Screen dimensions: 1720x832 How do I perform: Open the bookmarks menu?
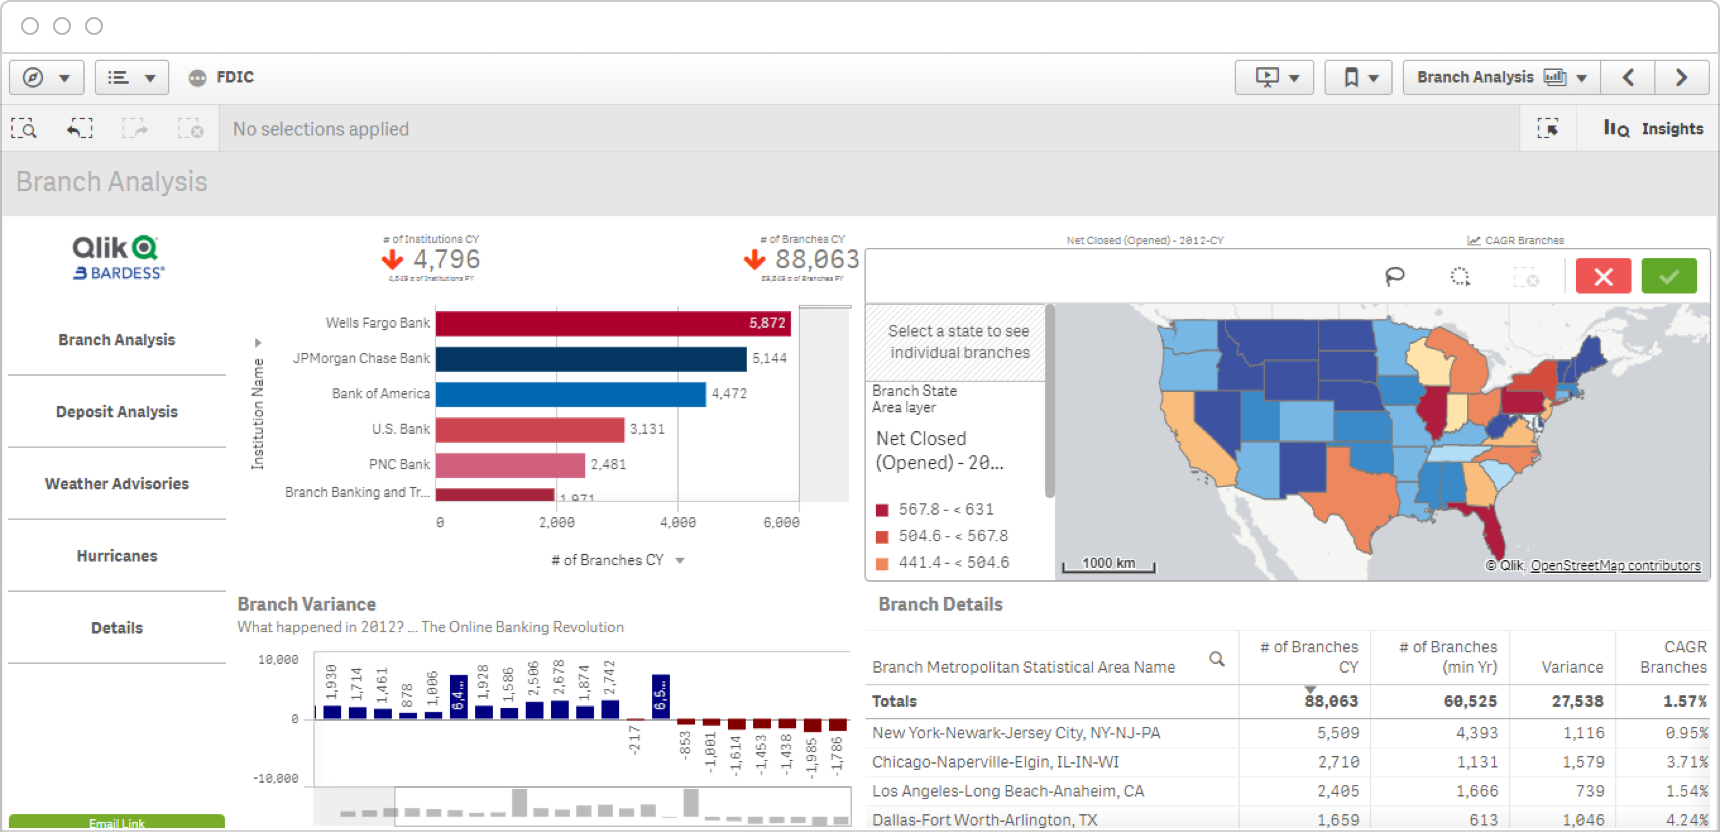point(1359,77)
